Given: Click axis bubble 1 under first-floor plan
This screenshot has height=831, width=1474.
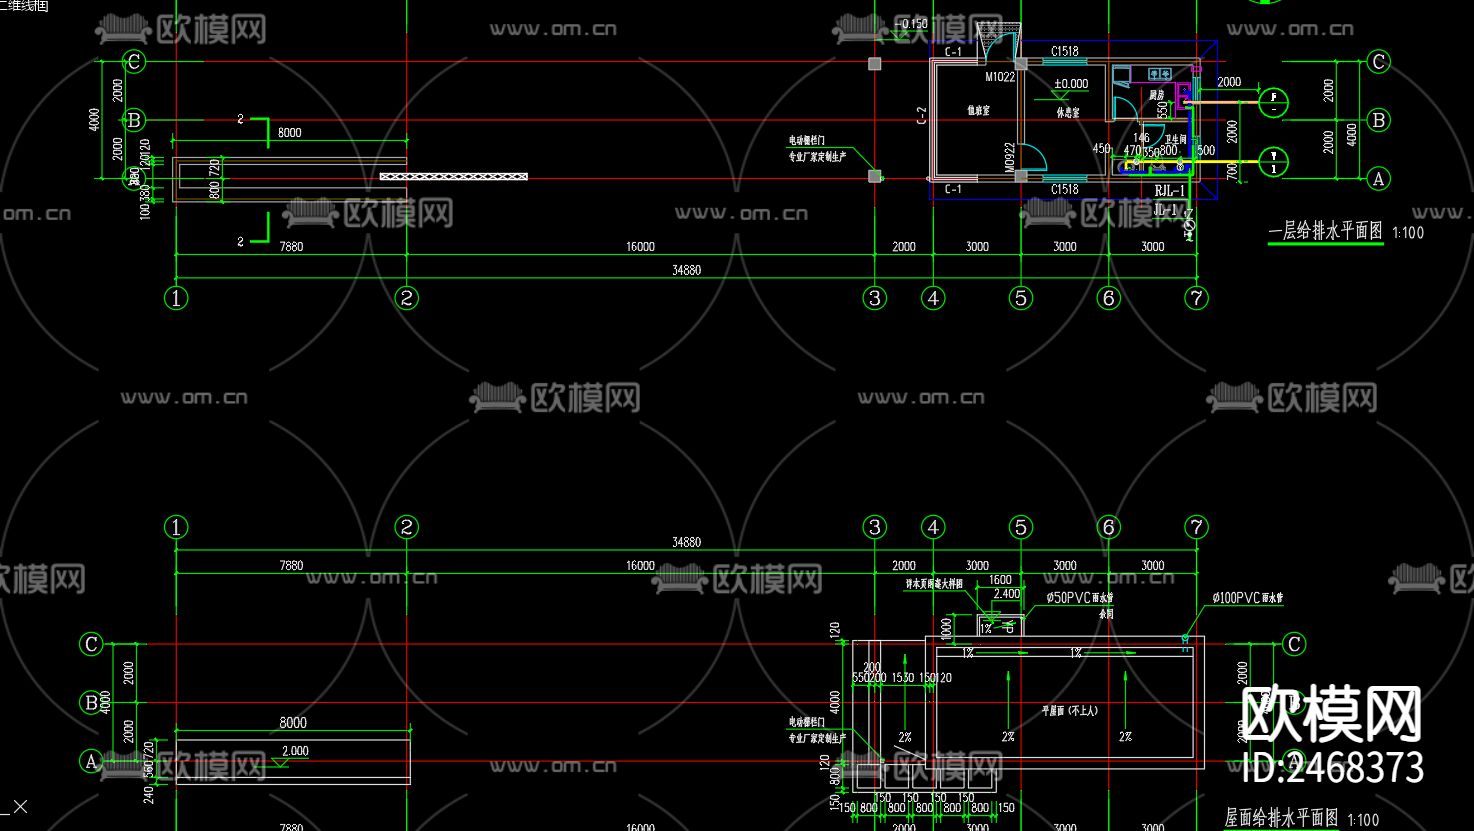Looking at the screenshot, I should point(176,297).
